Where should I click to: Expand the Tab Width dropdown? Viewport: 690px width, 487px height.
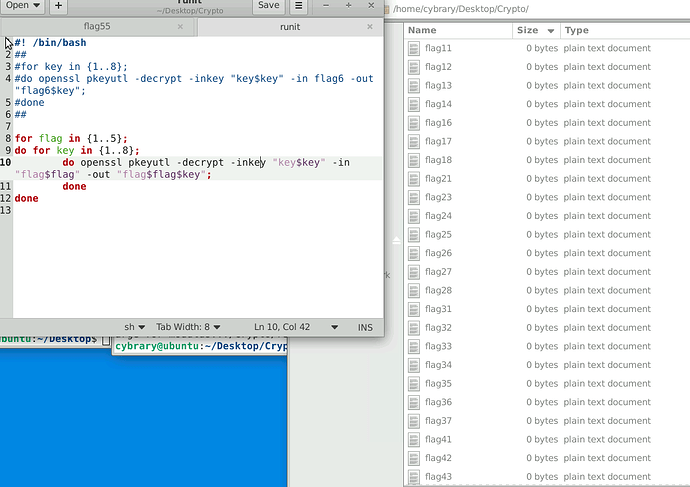(188, 327)
